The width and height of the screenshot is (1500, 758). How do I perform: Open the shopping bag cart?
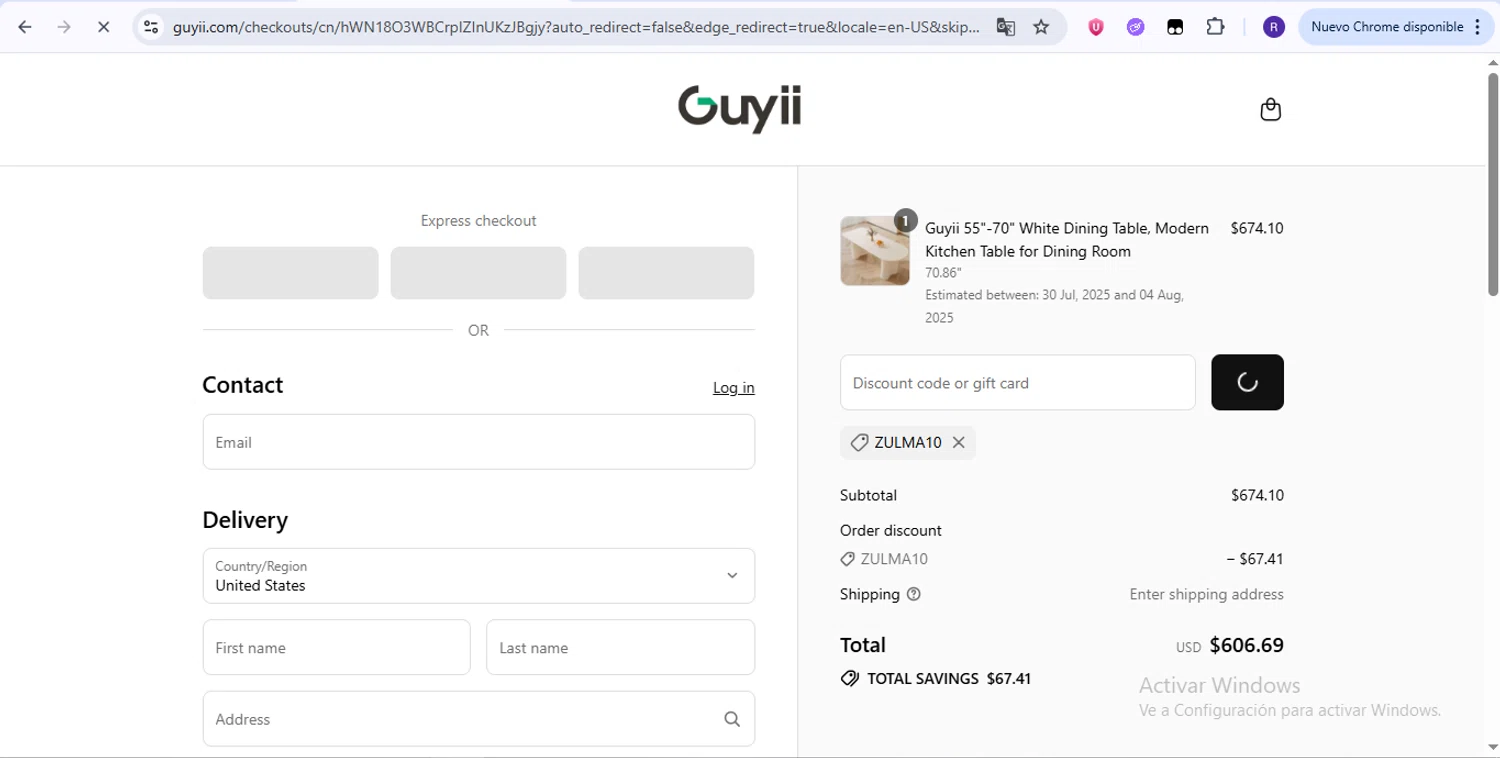click(1270, 109)
